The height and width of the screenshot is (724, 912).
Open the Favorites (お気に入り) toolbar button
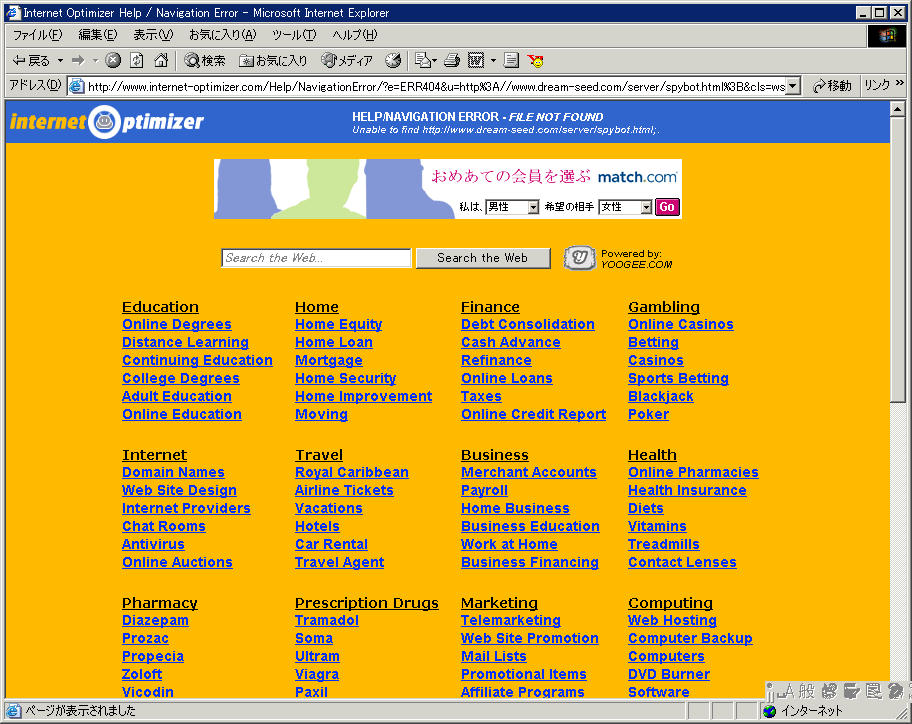coord(273,60)
